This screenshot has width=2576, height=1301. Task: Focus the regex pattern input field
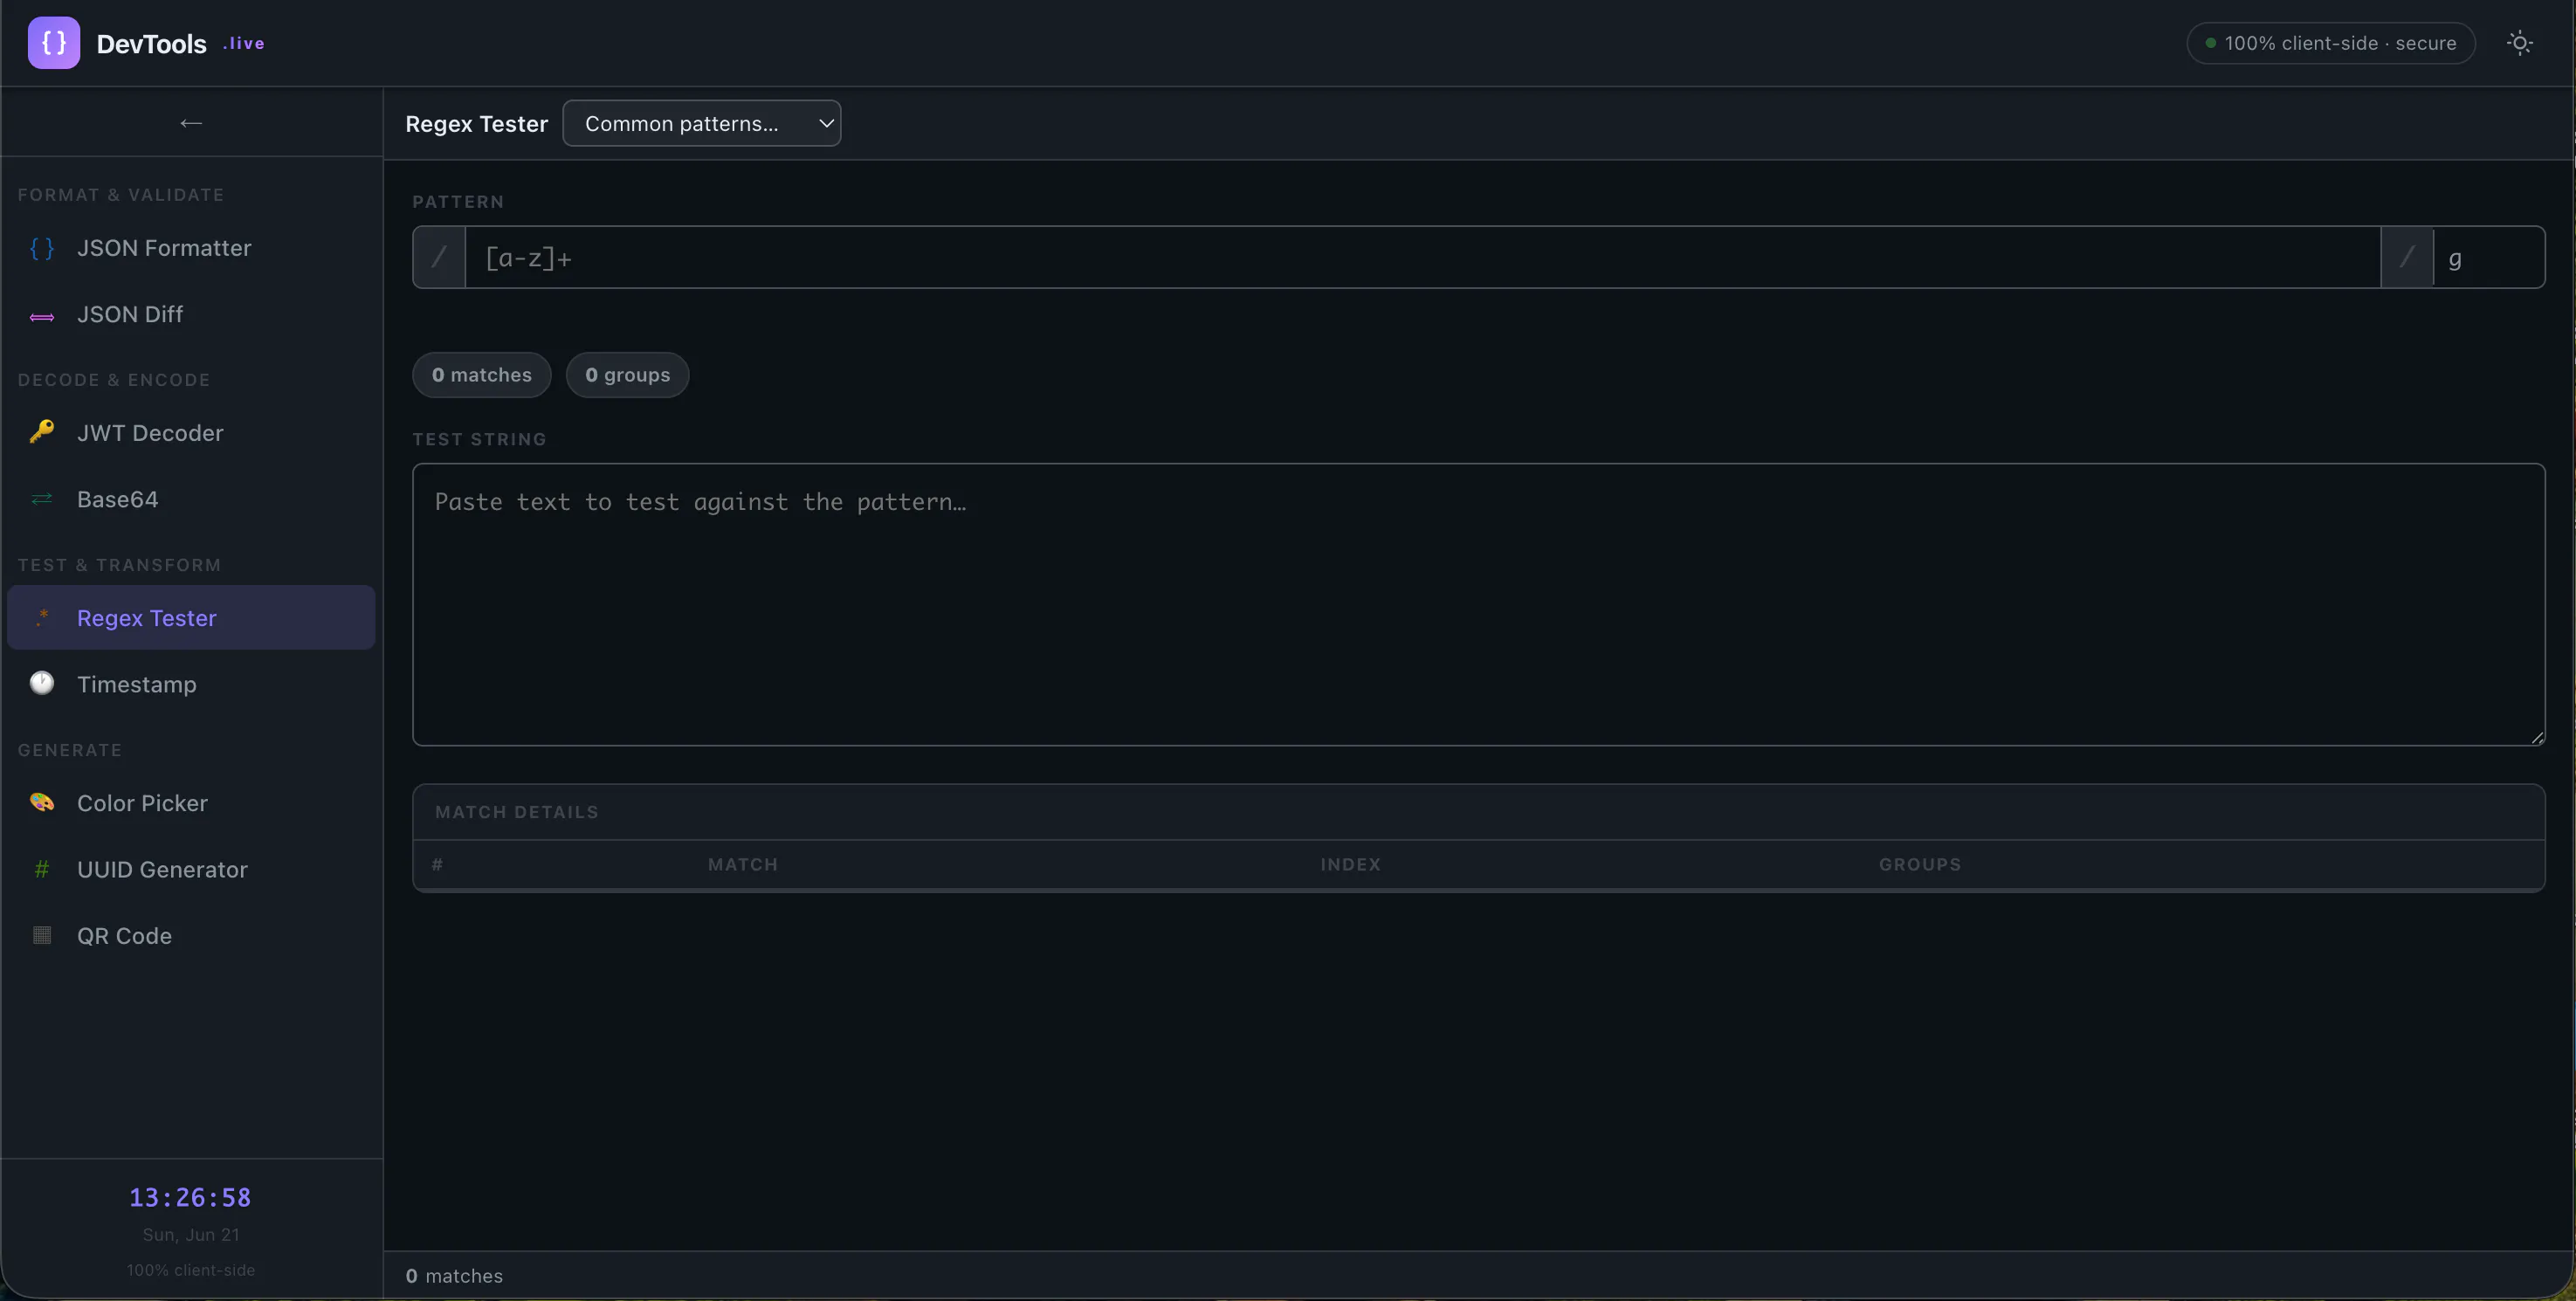[x=1422, y=258]
